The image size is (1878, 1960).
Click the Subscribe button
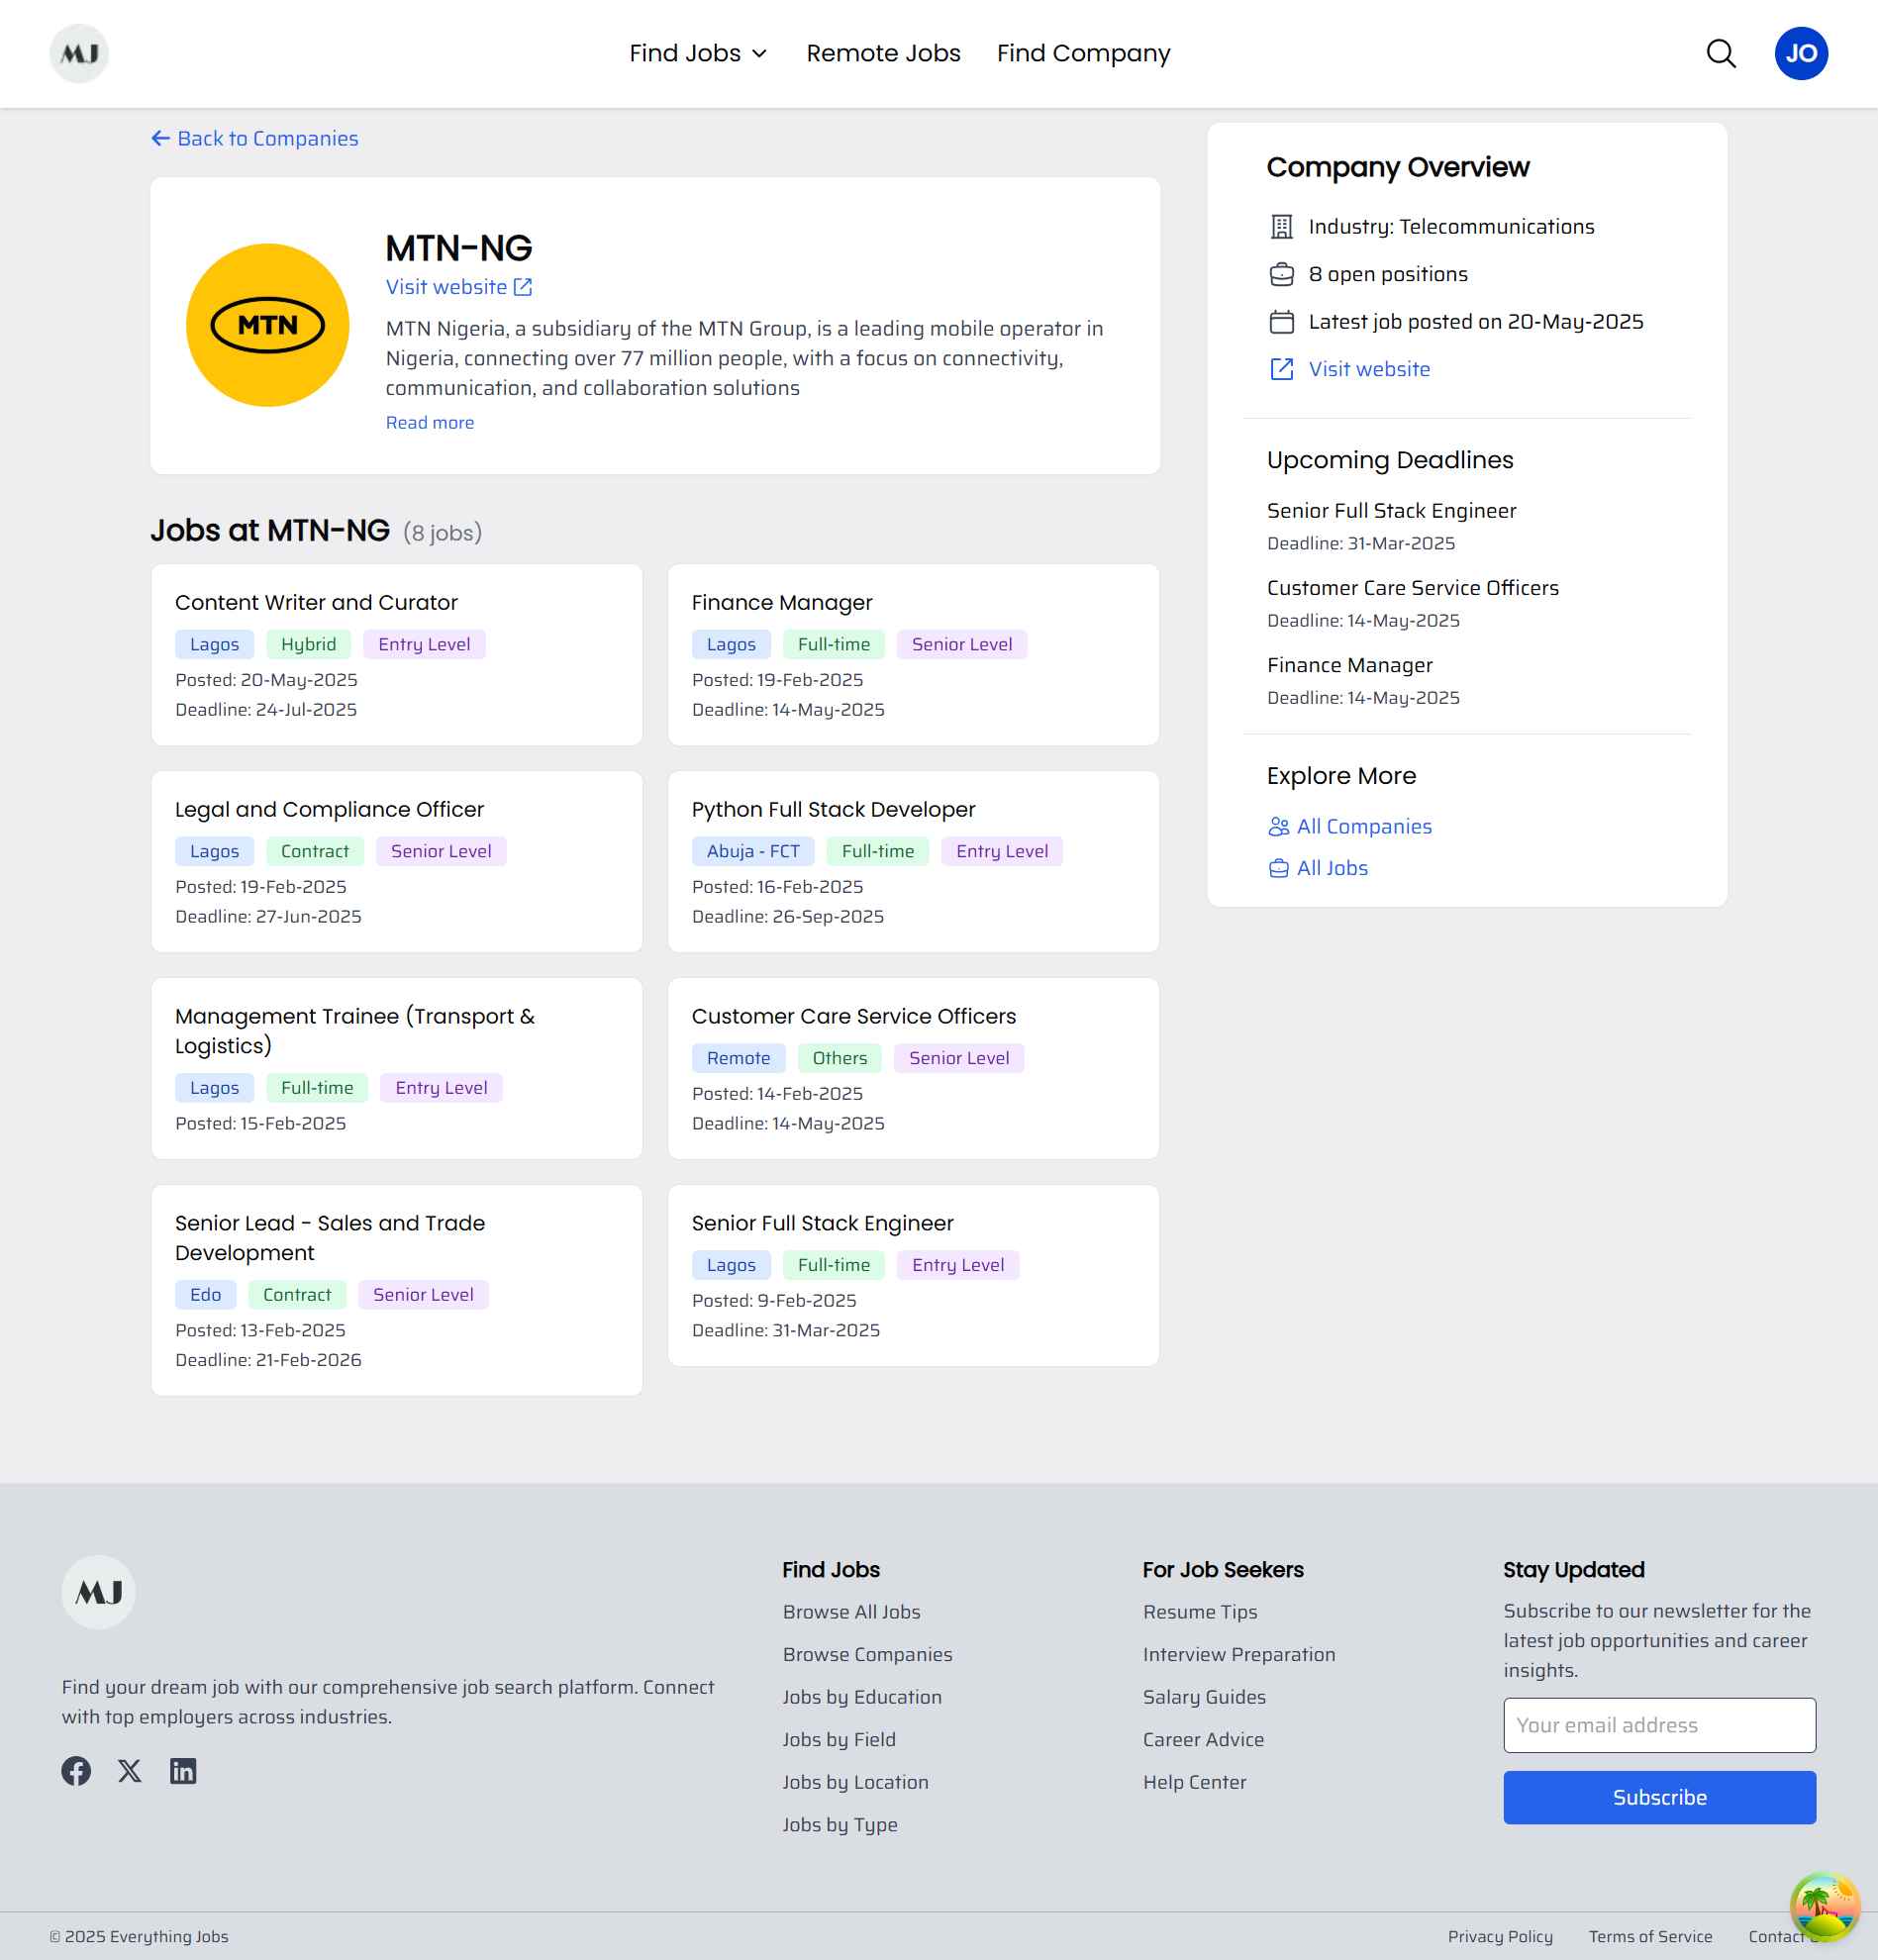1658,1797
